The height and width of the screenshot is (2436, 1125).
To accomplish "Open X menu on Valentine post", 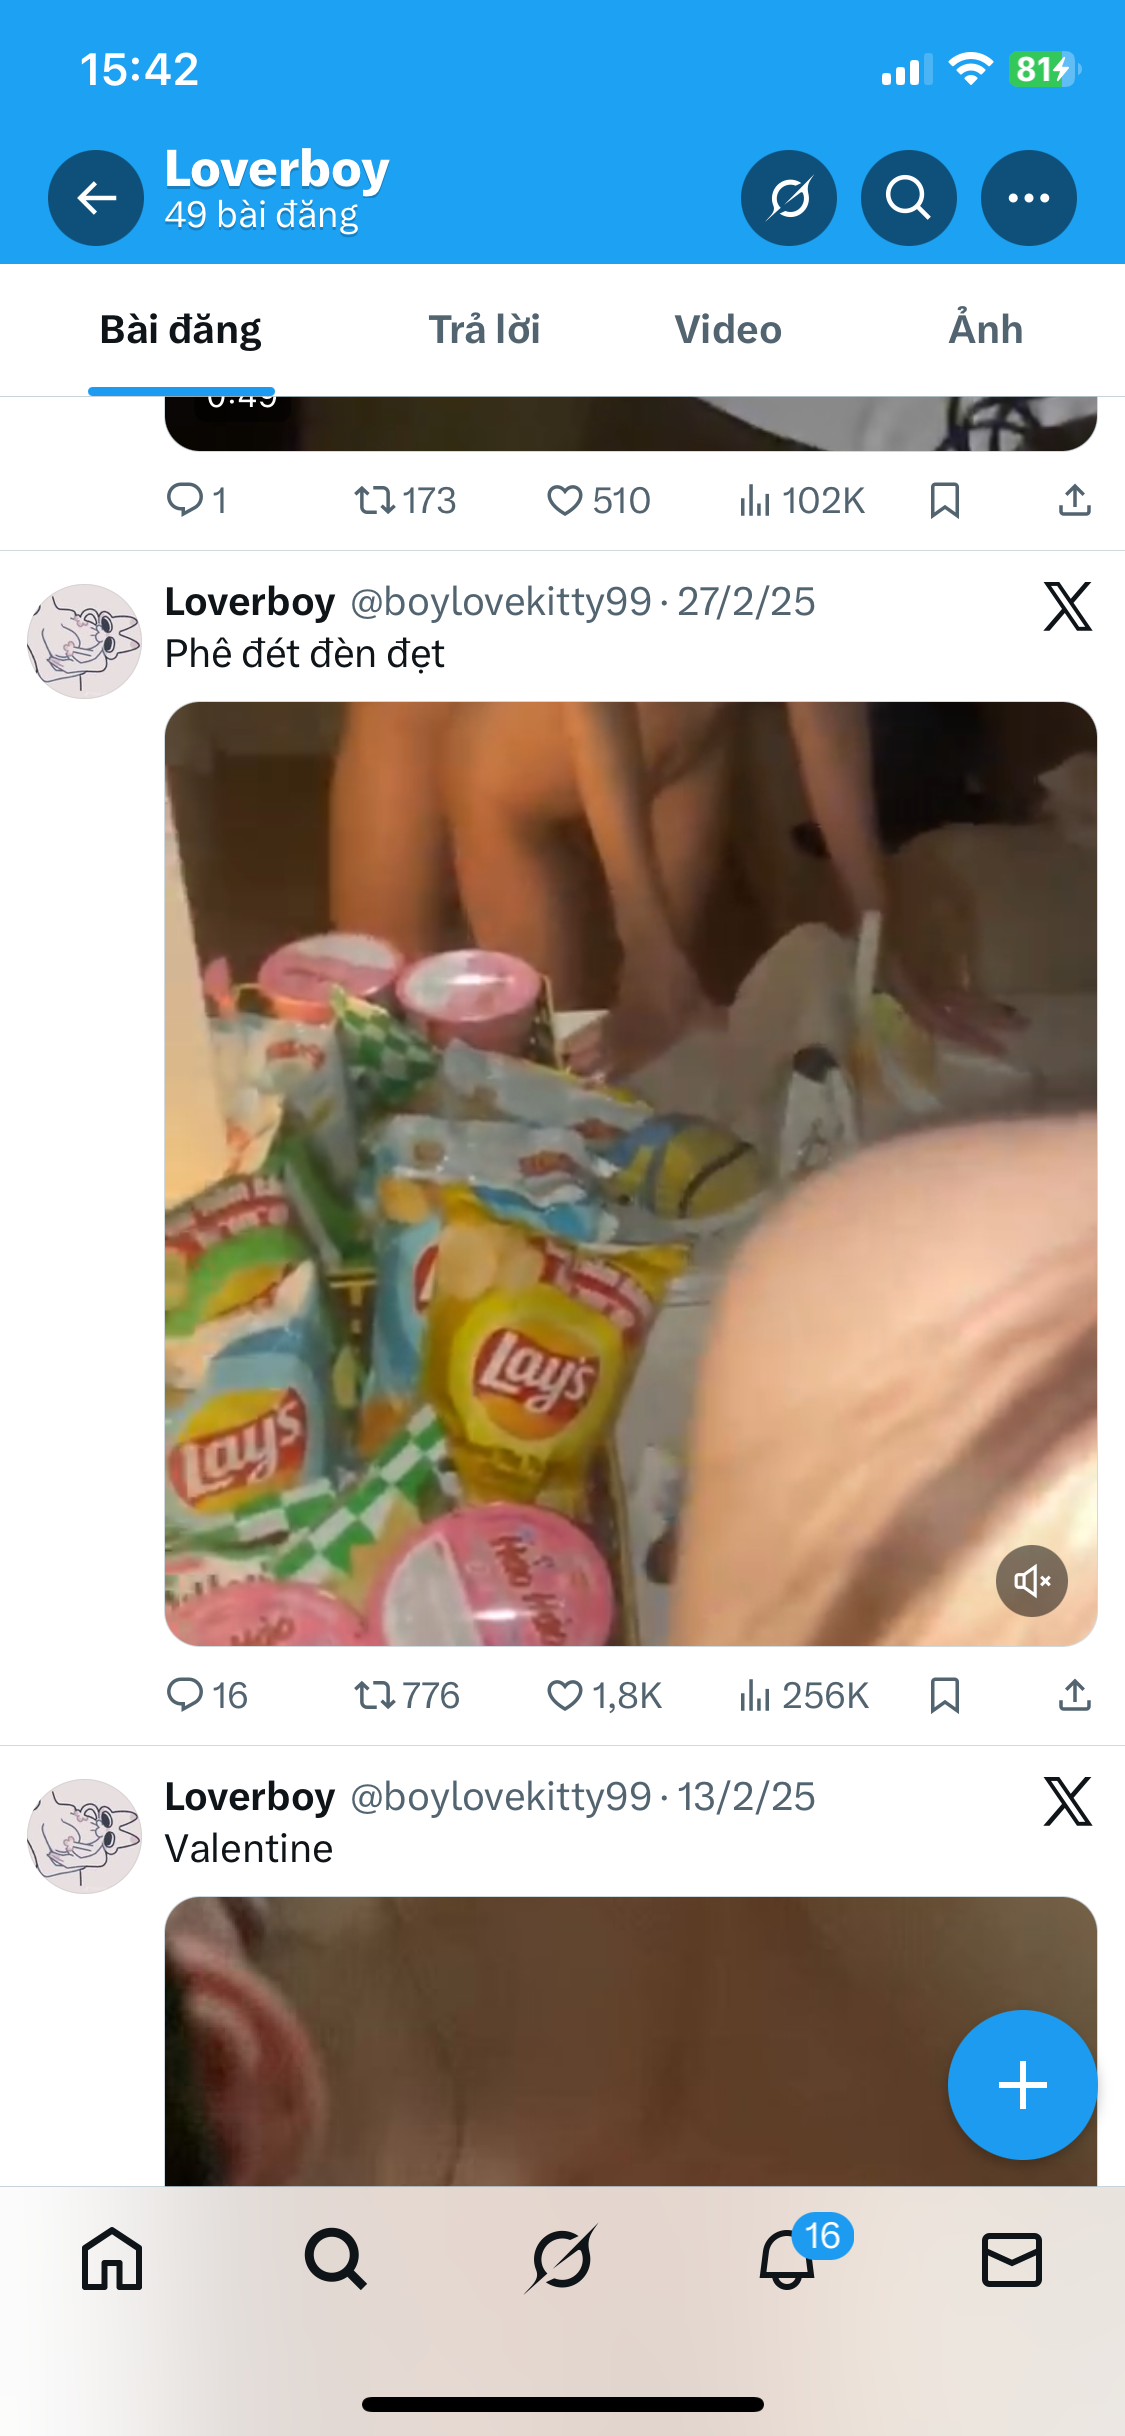I will (x=1067, y=1802).
